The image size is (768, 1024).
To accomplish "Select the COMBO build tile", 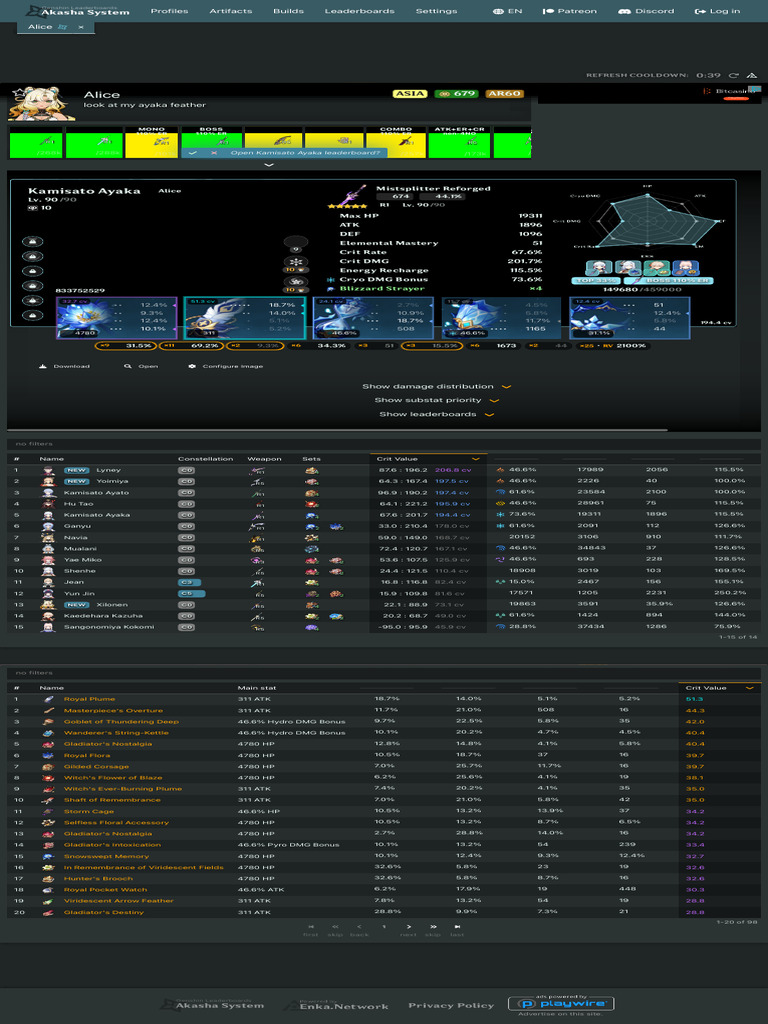I will [x=396, y=142].
